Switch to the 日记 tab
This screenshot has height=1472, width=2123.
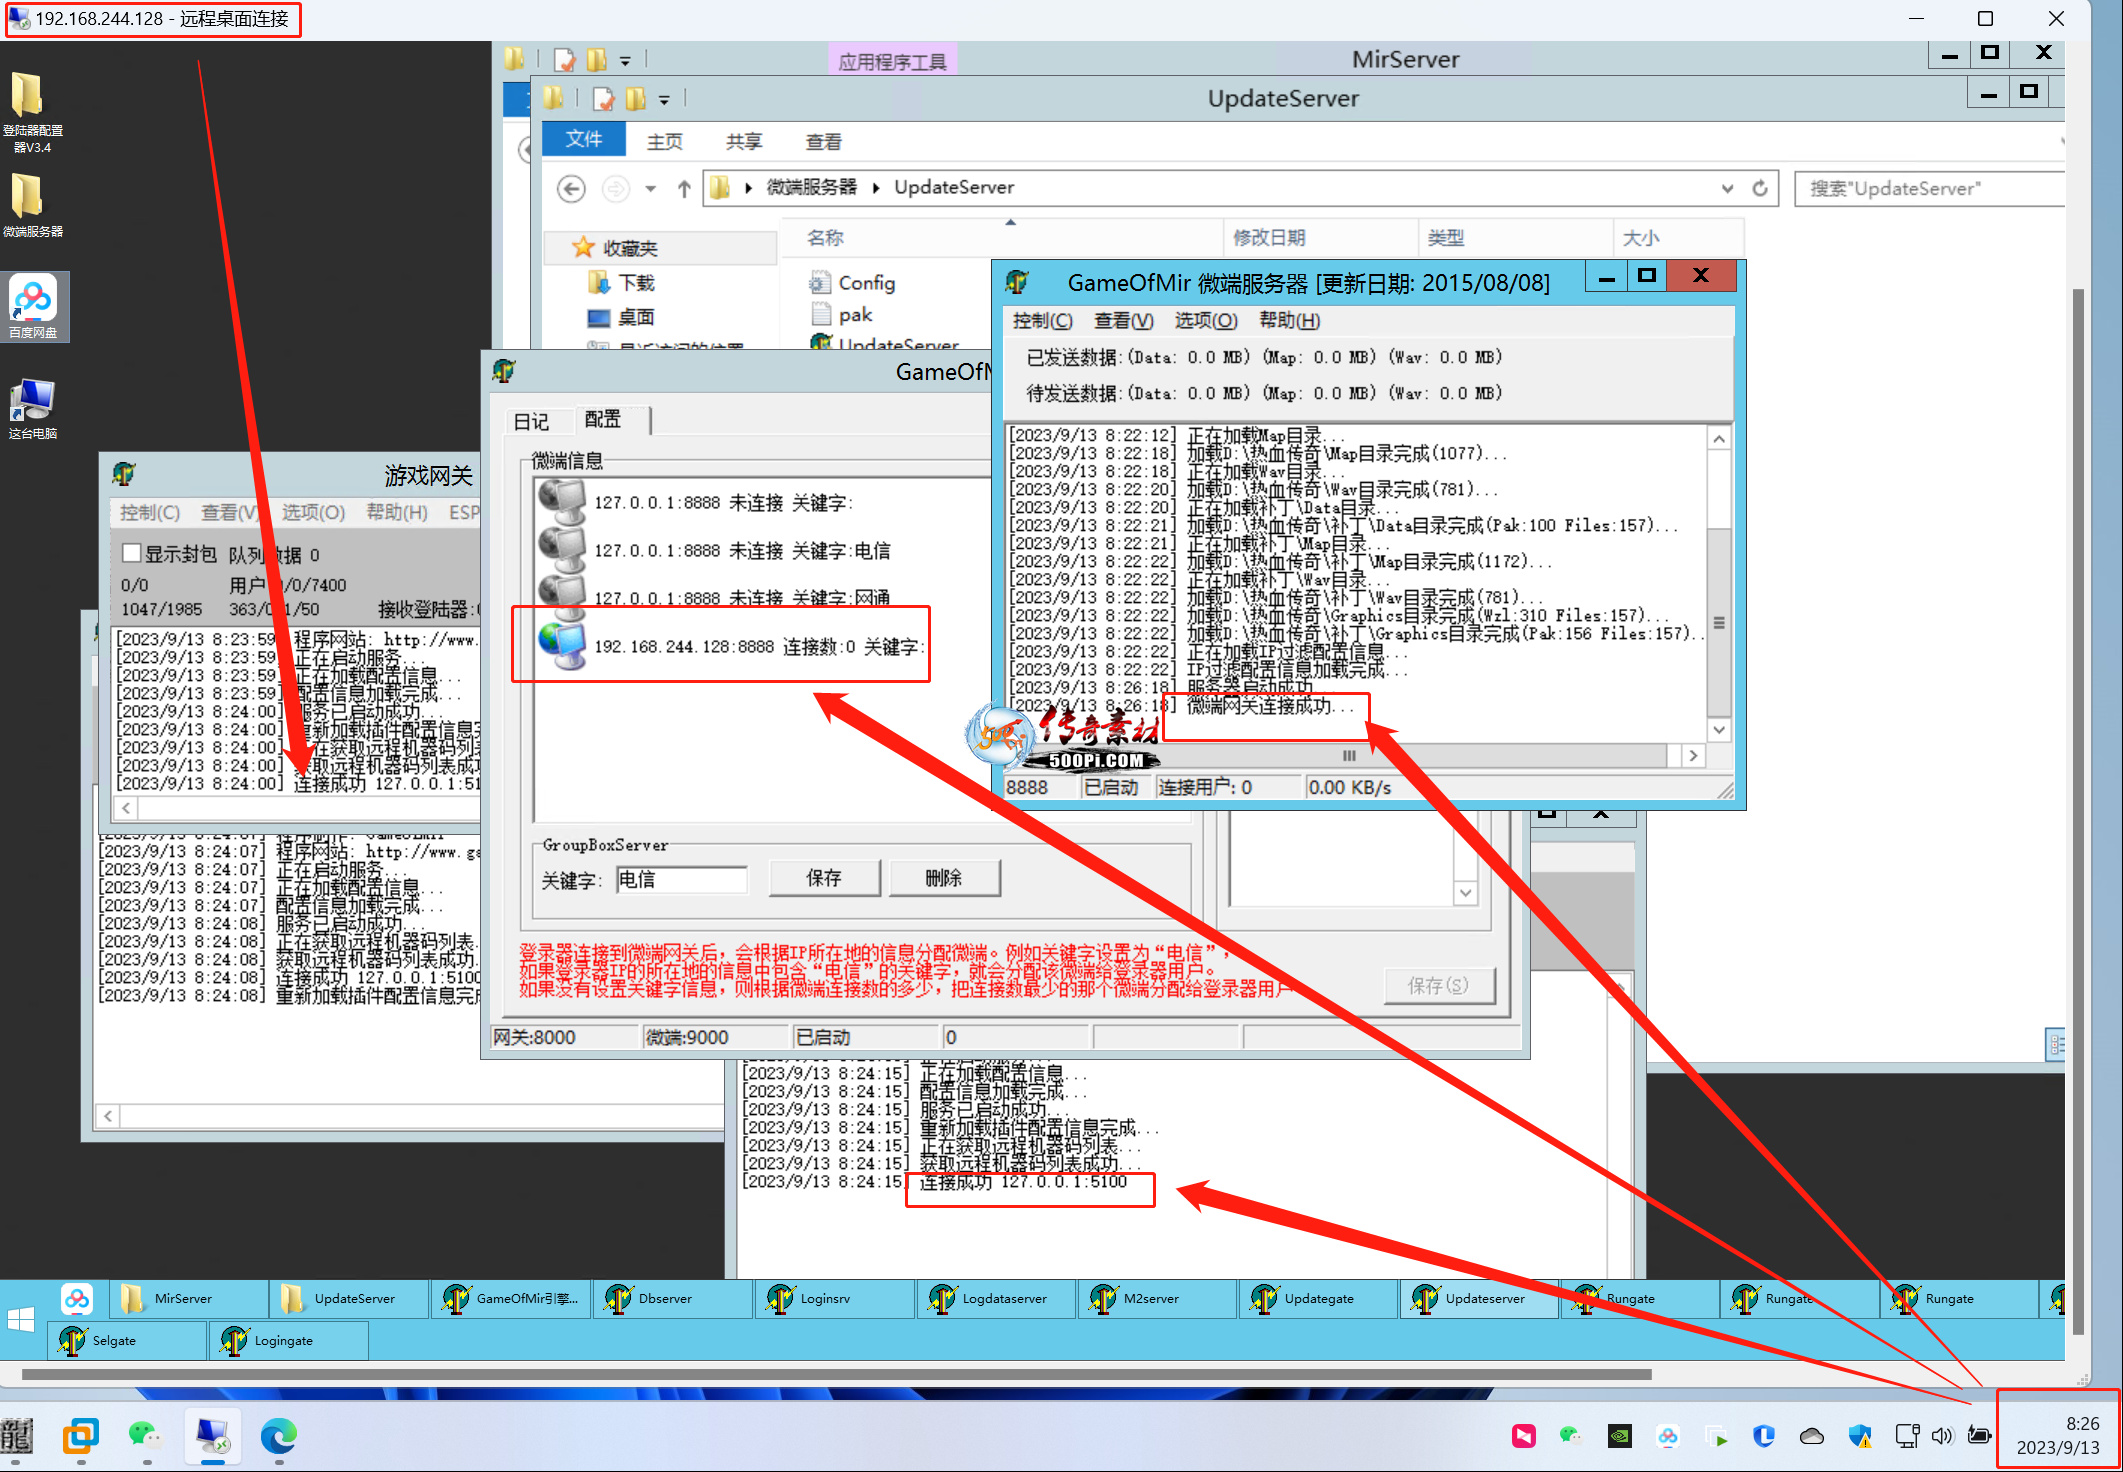coord(531,421)
